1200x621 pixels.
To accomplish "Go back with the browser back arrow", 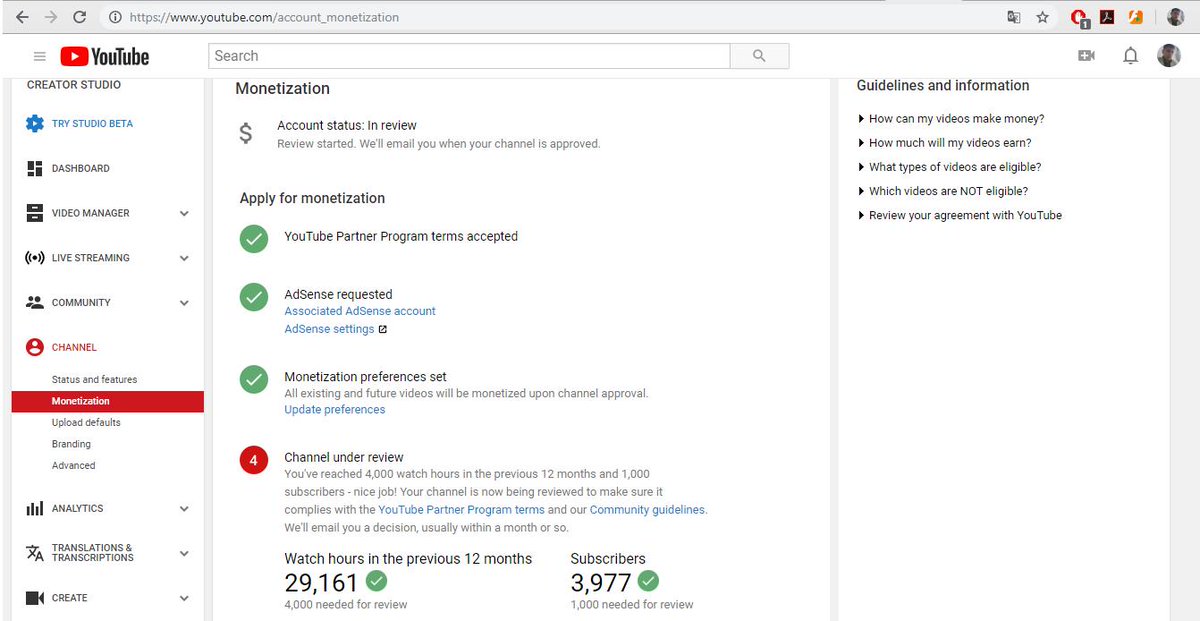I will coord(22,17).
